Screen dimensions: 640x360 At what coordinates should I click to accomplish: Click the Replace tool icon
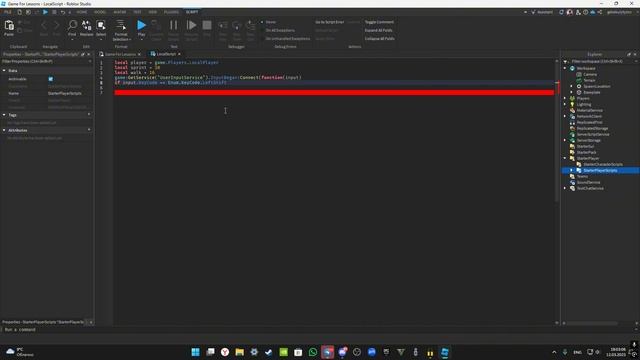87,25
